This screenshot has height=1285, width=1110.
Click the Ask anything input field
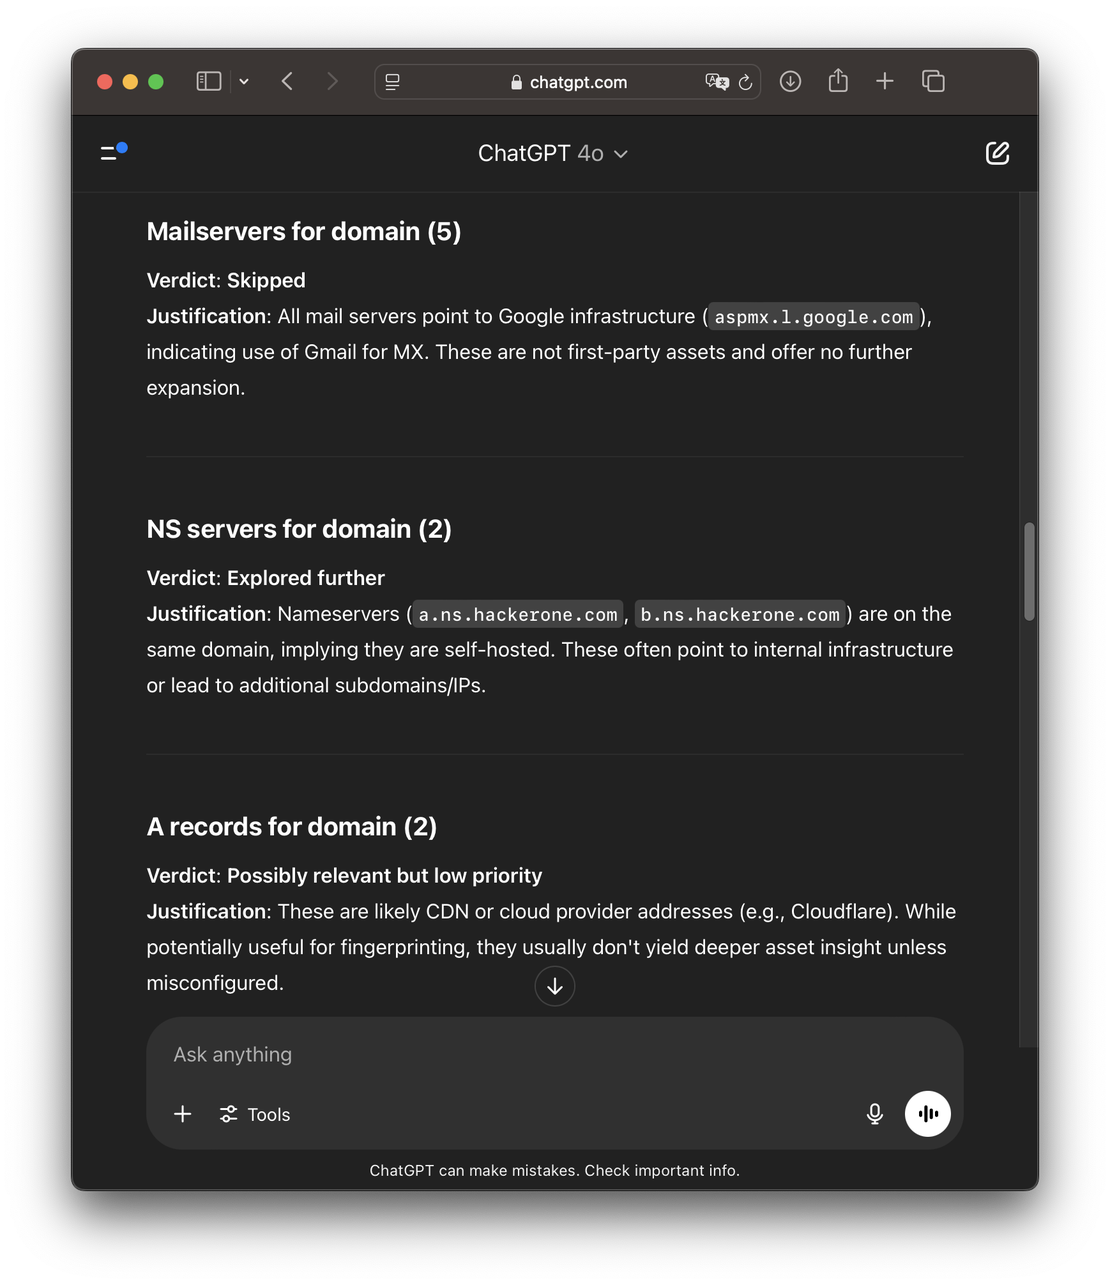tap(554, 1053)
